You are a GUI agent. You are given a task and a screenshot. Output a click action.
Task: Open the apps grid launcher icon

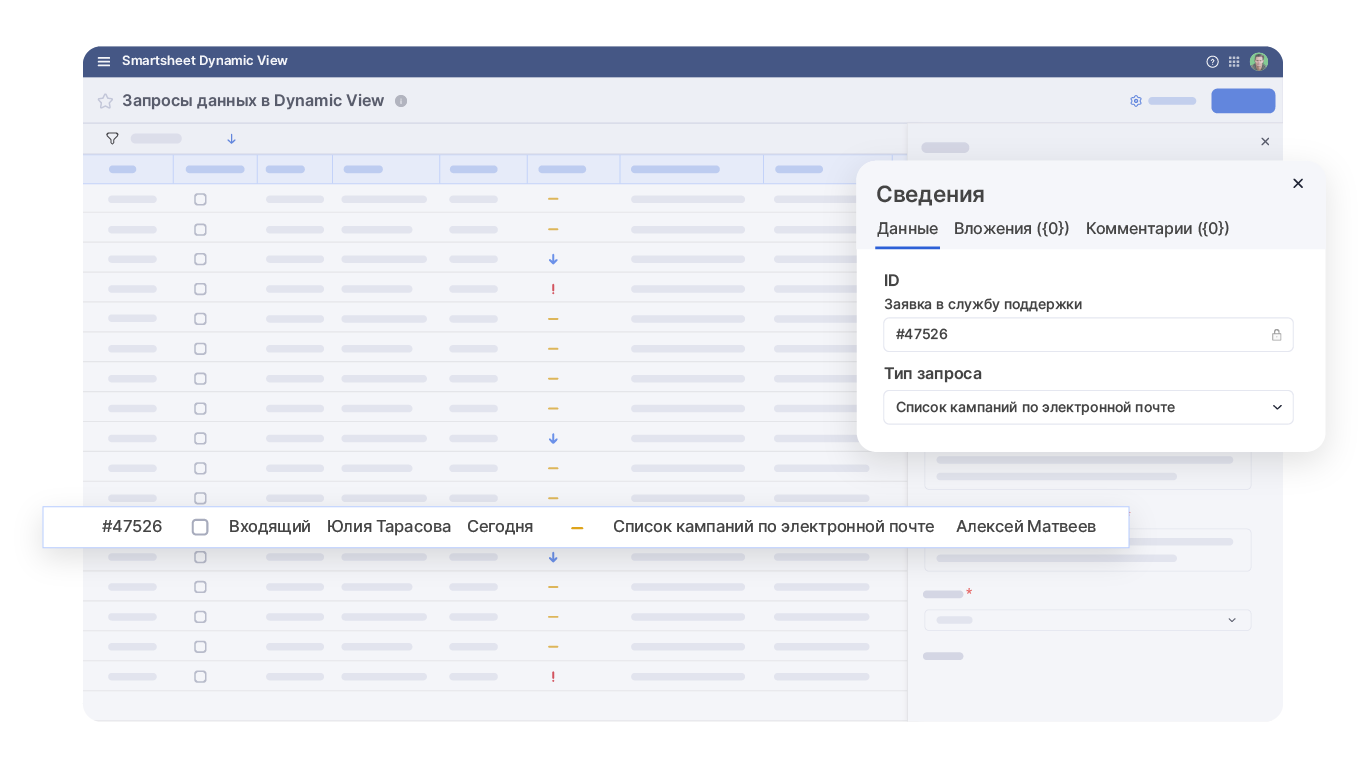click(x=1234, y=62)
